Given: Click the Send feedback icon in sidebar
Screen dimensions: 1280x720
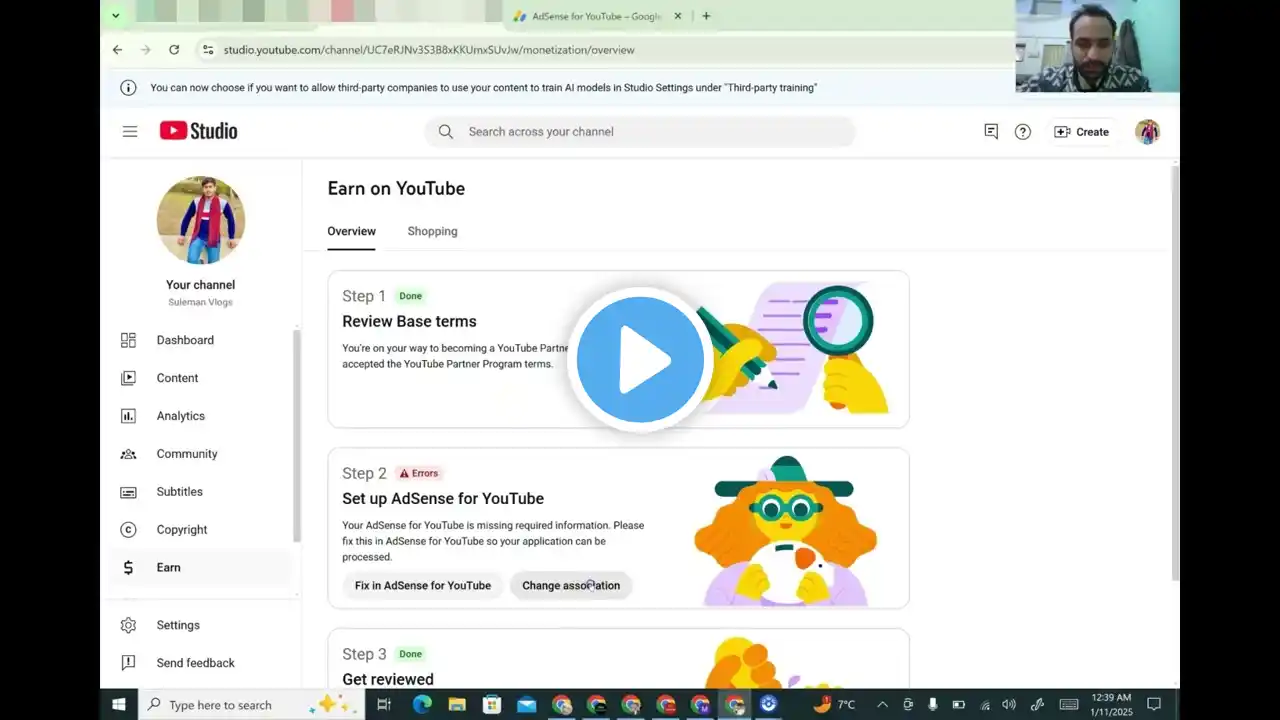Looking at the screenshot, I should [128, 663].
